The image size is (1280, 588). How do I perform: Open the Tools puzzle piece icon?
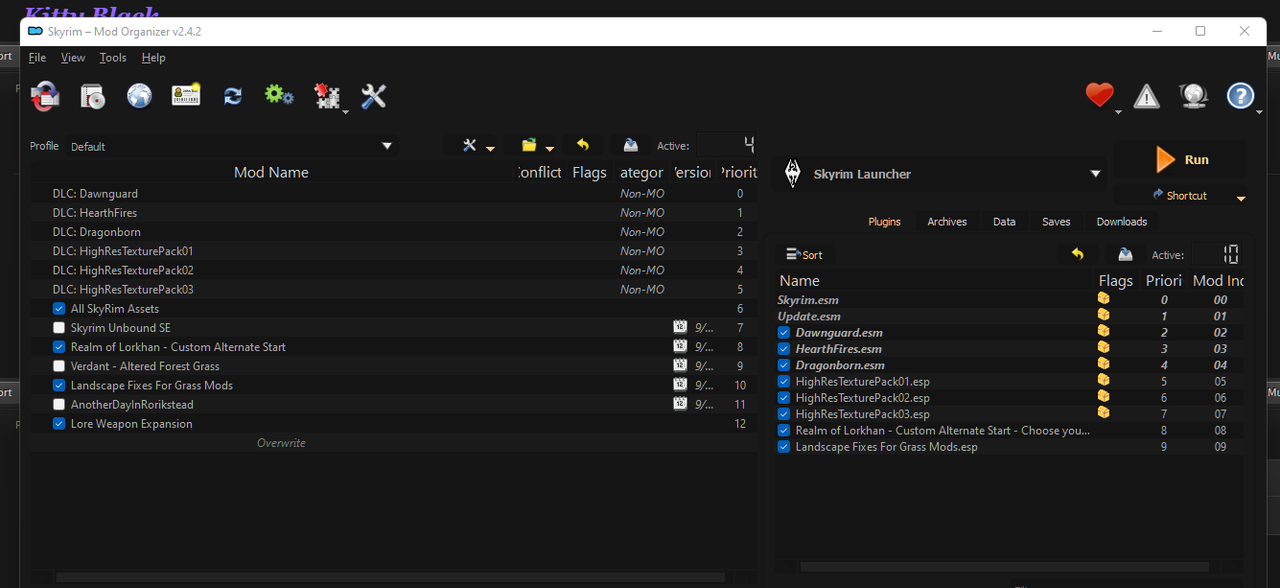[327, 96]
